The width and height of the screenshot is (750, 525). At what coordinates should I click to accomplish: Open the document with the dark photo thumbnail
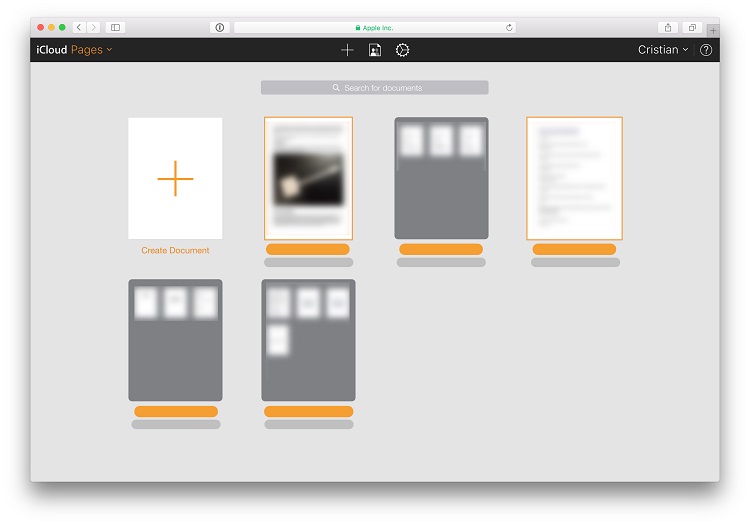(x=308, y=178)
